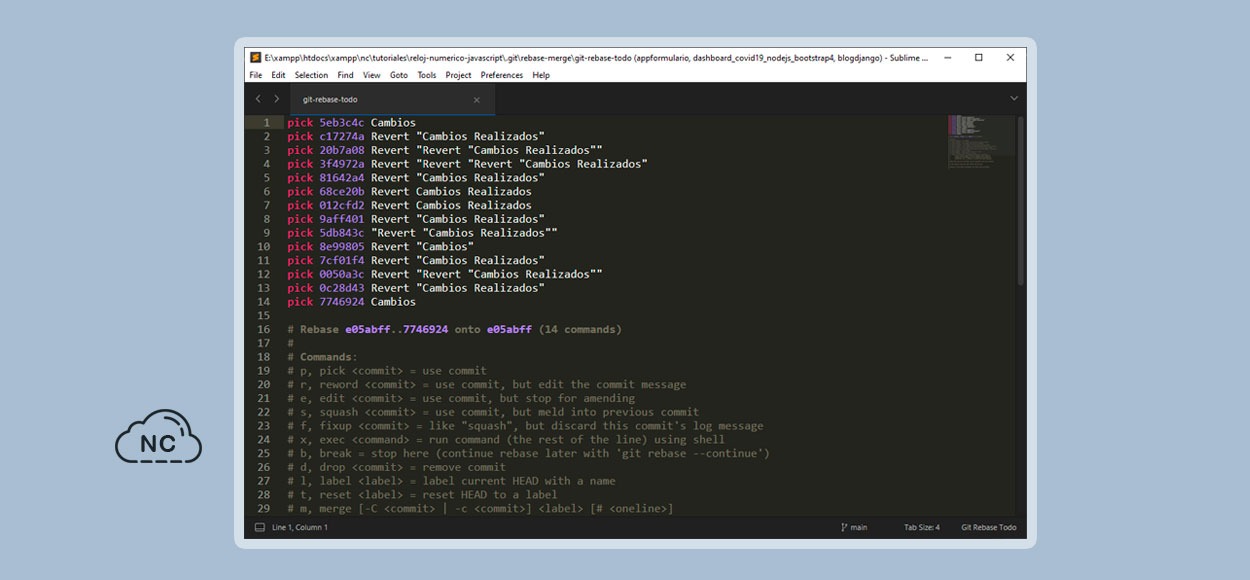Open the tab list dropdown arrow
Viewport: 1250px width, 580px height.
(1014, 99)
